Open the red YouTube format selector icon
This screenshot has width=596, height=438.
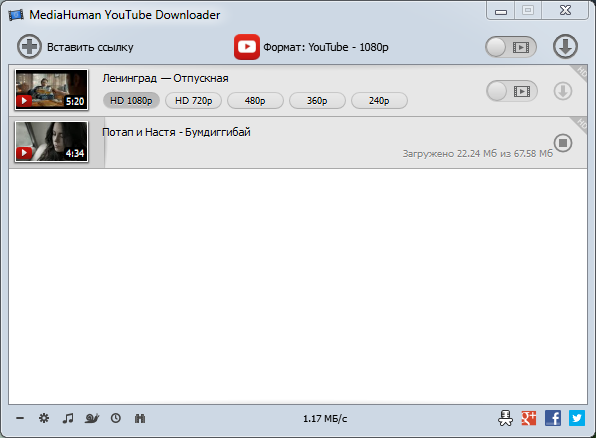tap(247, 47)
